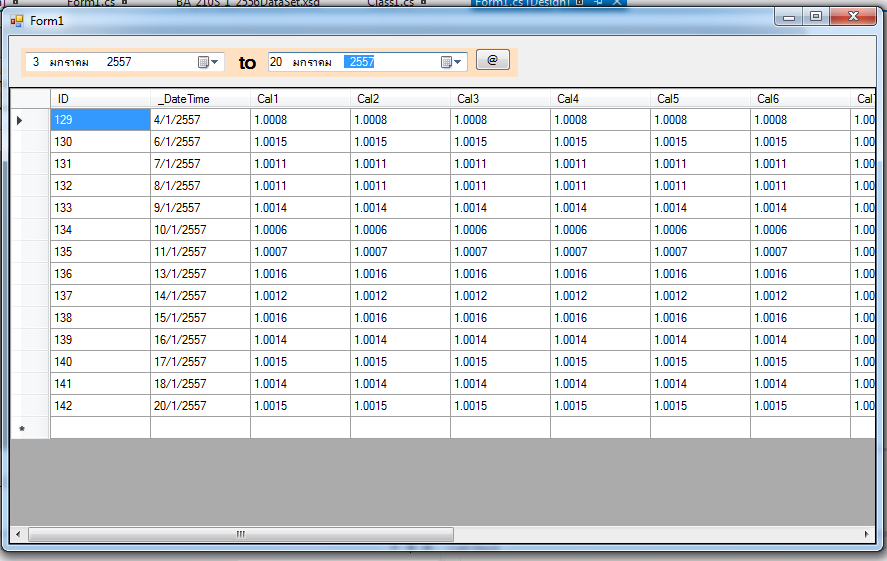Click the Cal1 column header
This screenshot has width=887, height=561.
[x=300, y=99]
